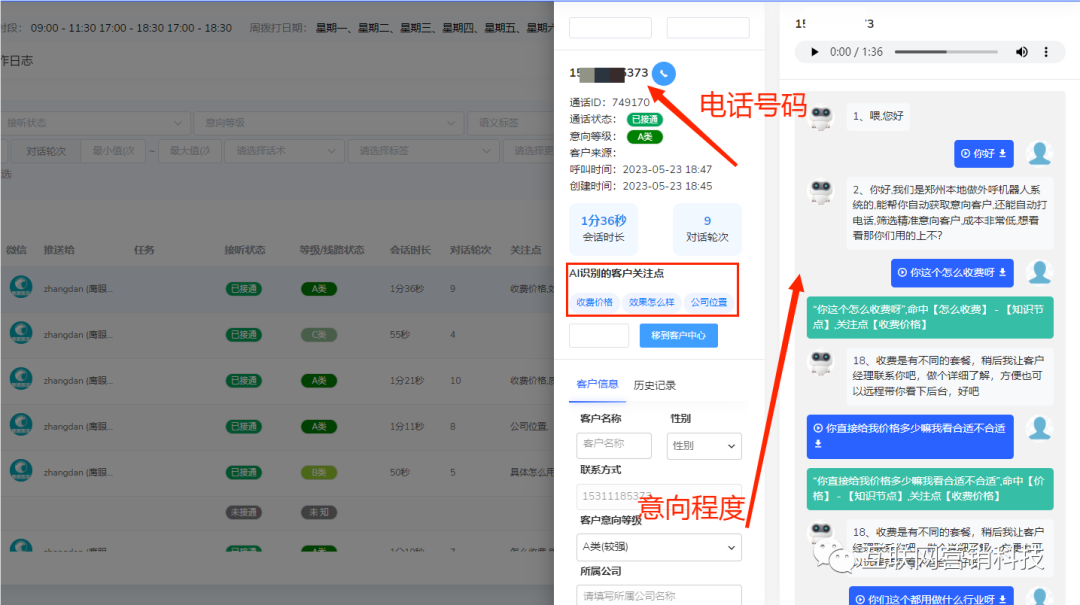Click the 最大值 dialogue rounds field
The width and height of the screenshot is (1080, 605).
point(190,151)
